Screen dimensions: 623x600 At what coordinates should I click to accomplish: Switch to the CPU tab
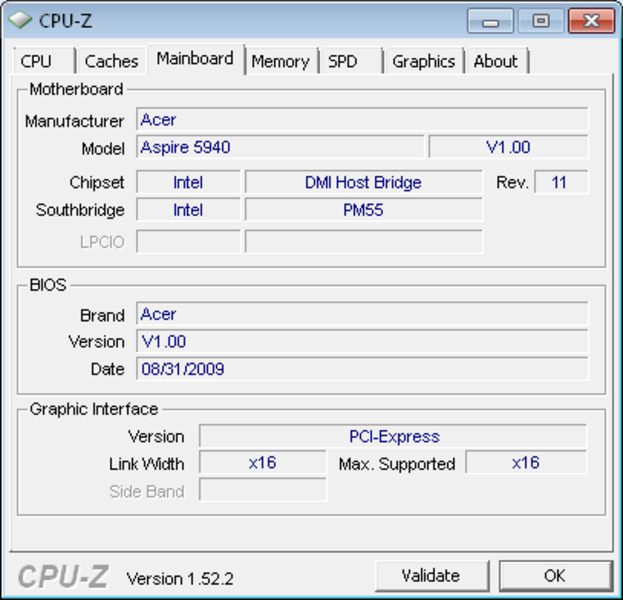pyautogui.click(x=44, y=61)
